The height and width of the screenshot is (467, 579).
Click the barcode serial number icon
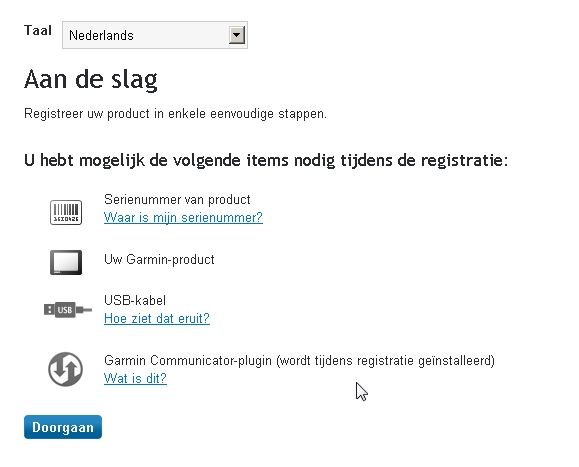tap(66, 212)
